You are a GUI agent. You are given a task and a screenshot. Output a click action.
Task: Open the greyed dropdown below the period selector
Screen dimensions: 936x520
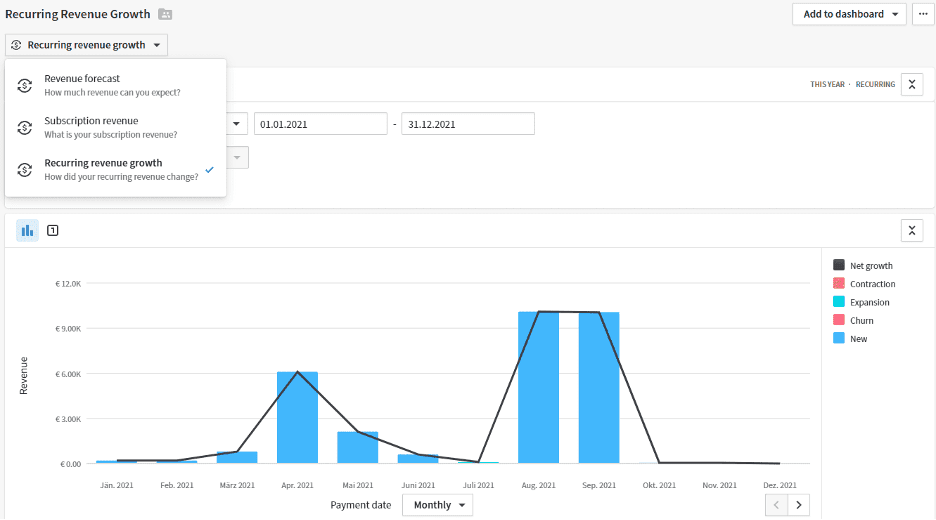[x=237, y=158]
